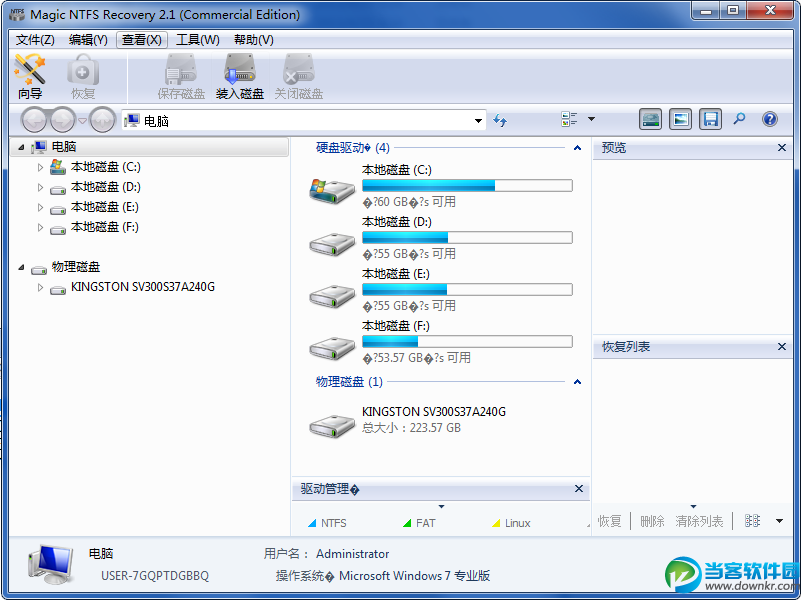Image resolution: width=801 pixels, height=600 pixels.
Task: Click the Linux legend marker
Action: (496, 523)
